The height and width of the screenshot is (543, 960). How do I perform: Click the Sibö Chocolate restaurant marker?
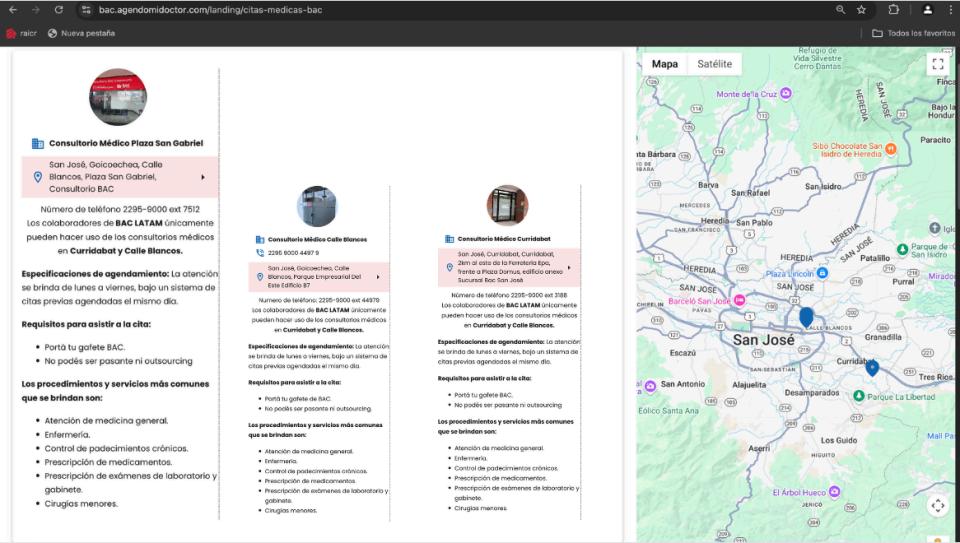[x=891, y=148]
